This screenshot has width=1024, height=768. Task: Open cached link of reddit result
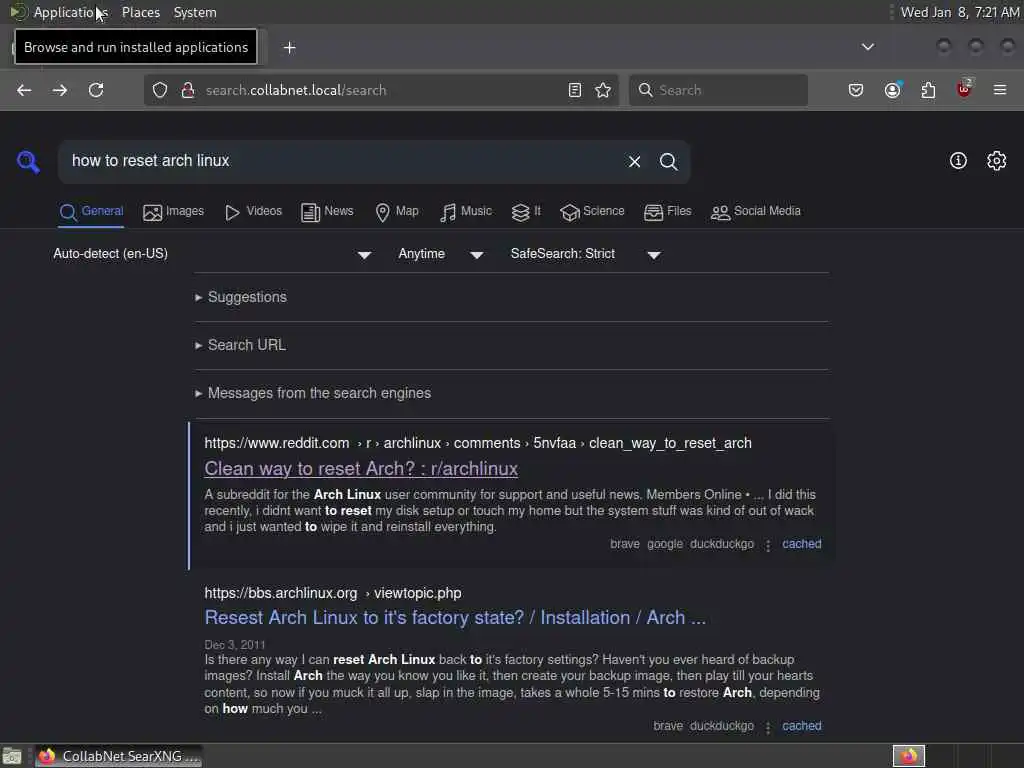(x=802, y=544)
